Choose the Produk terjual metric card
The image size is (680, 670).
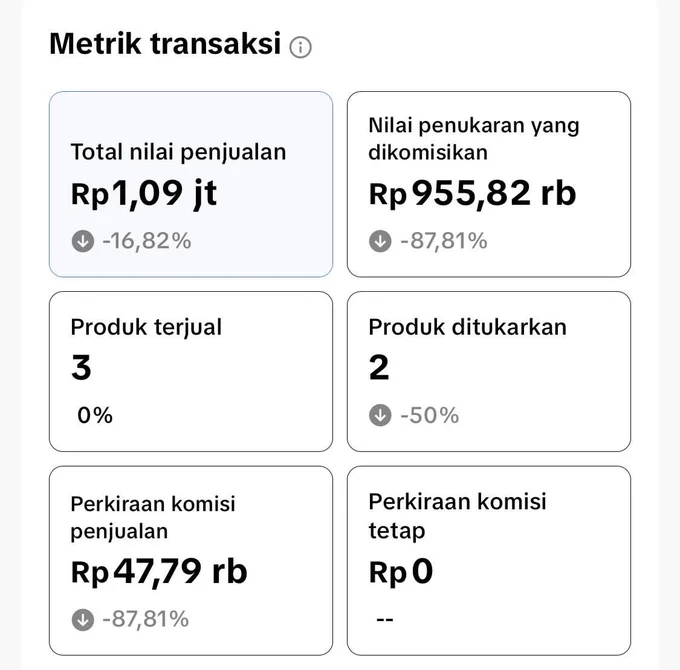click(x=191, y=372)
